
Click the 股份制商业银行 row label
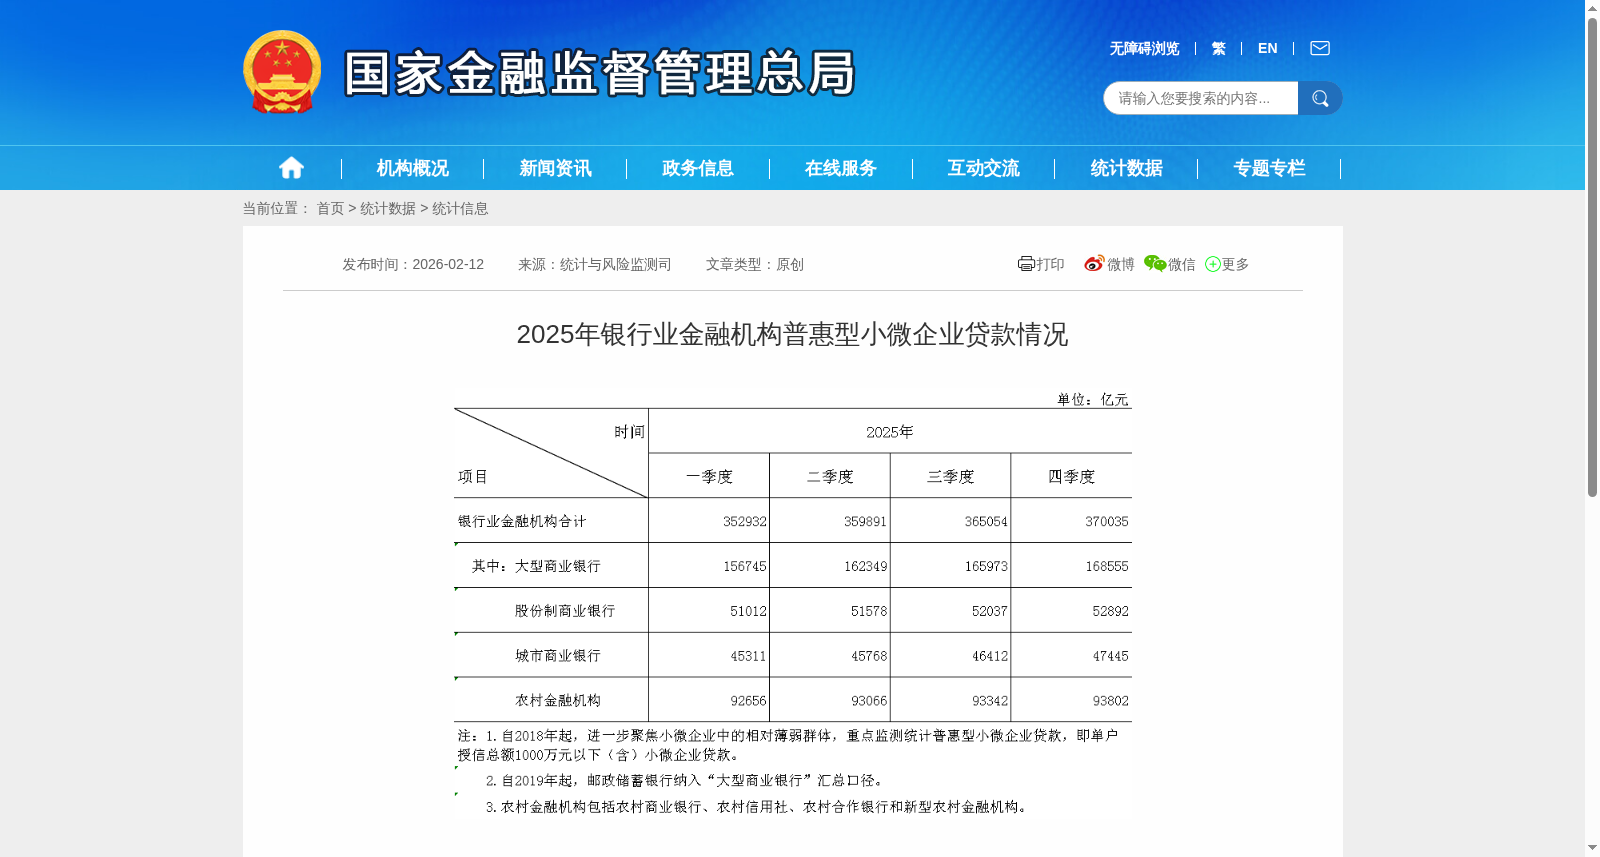[565, 610]
